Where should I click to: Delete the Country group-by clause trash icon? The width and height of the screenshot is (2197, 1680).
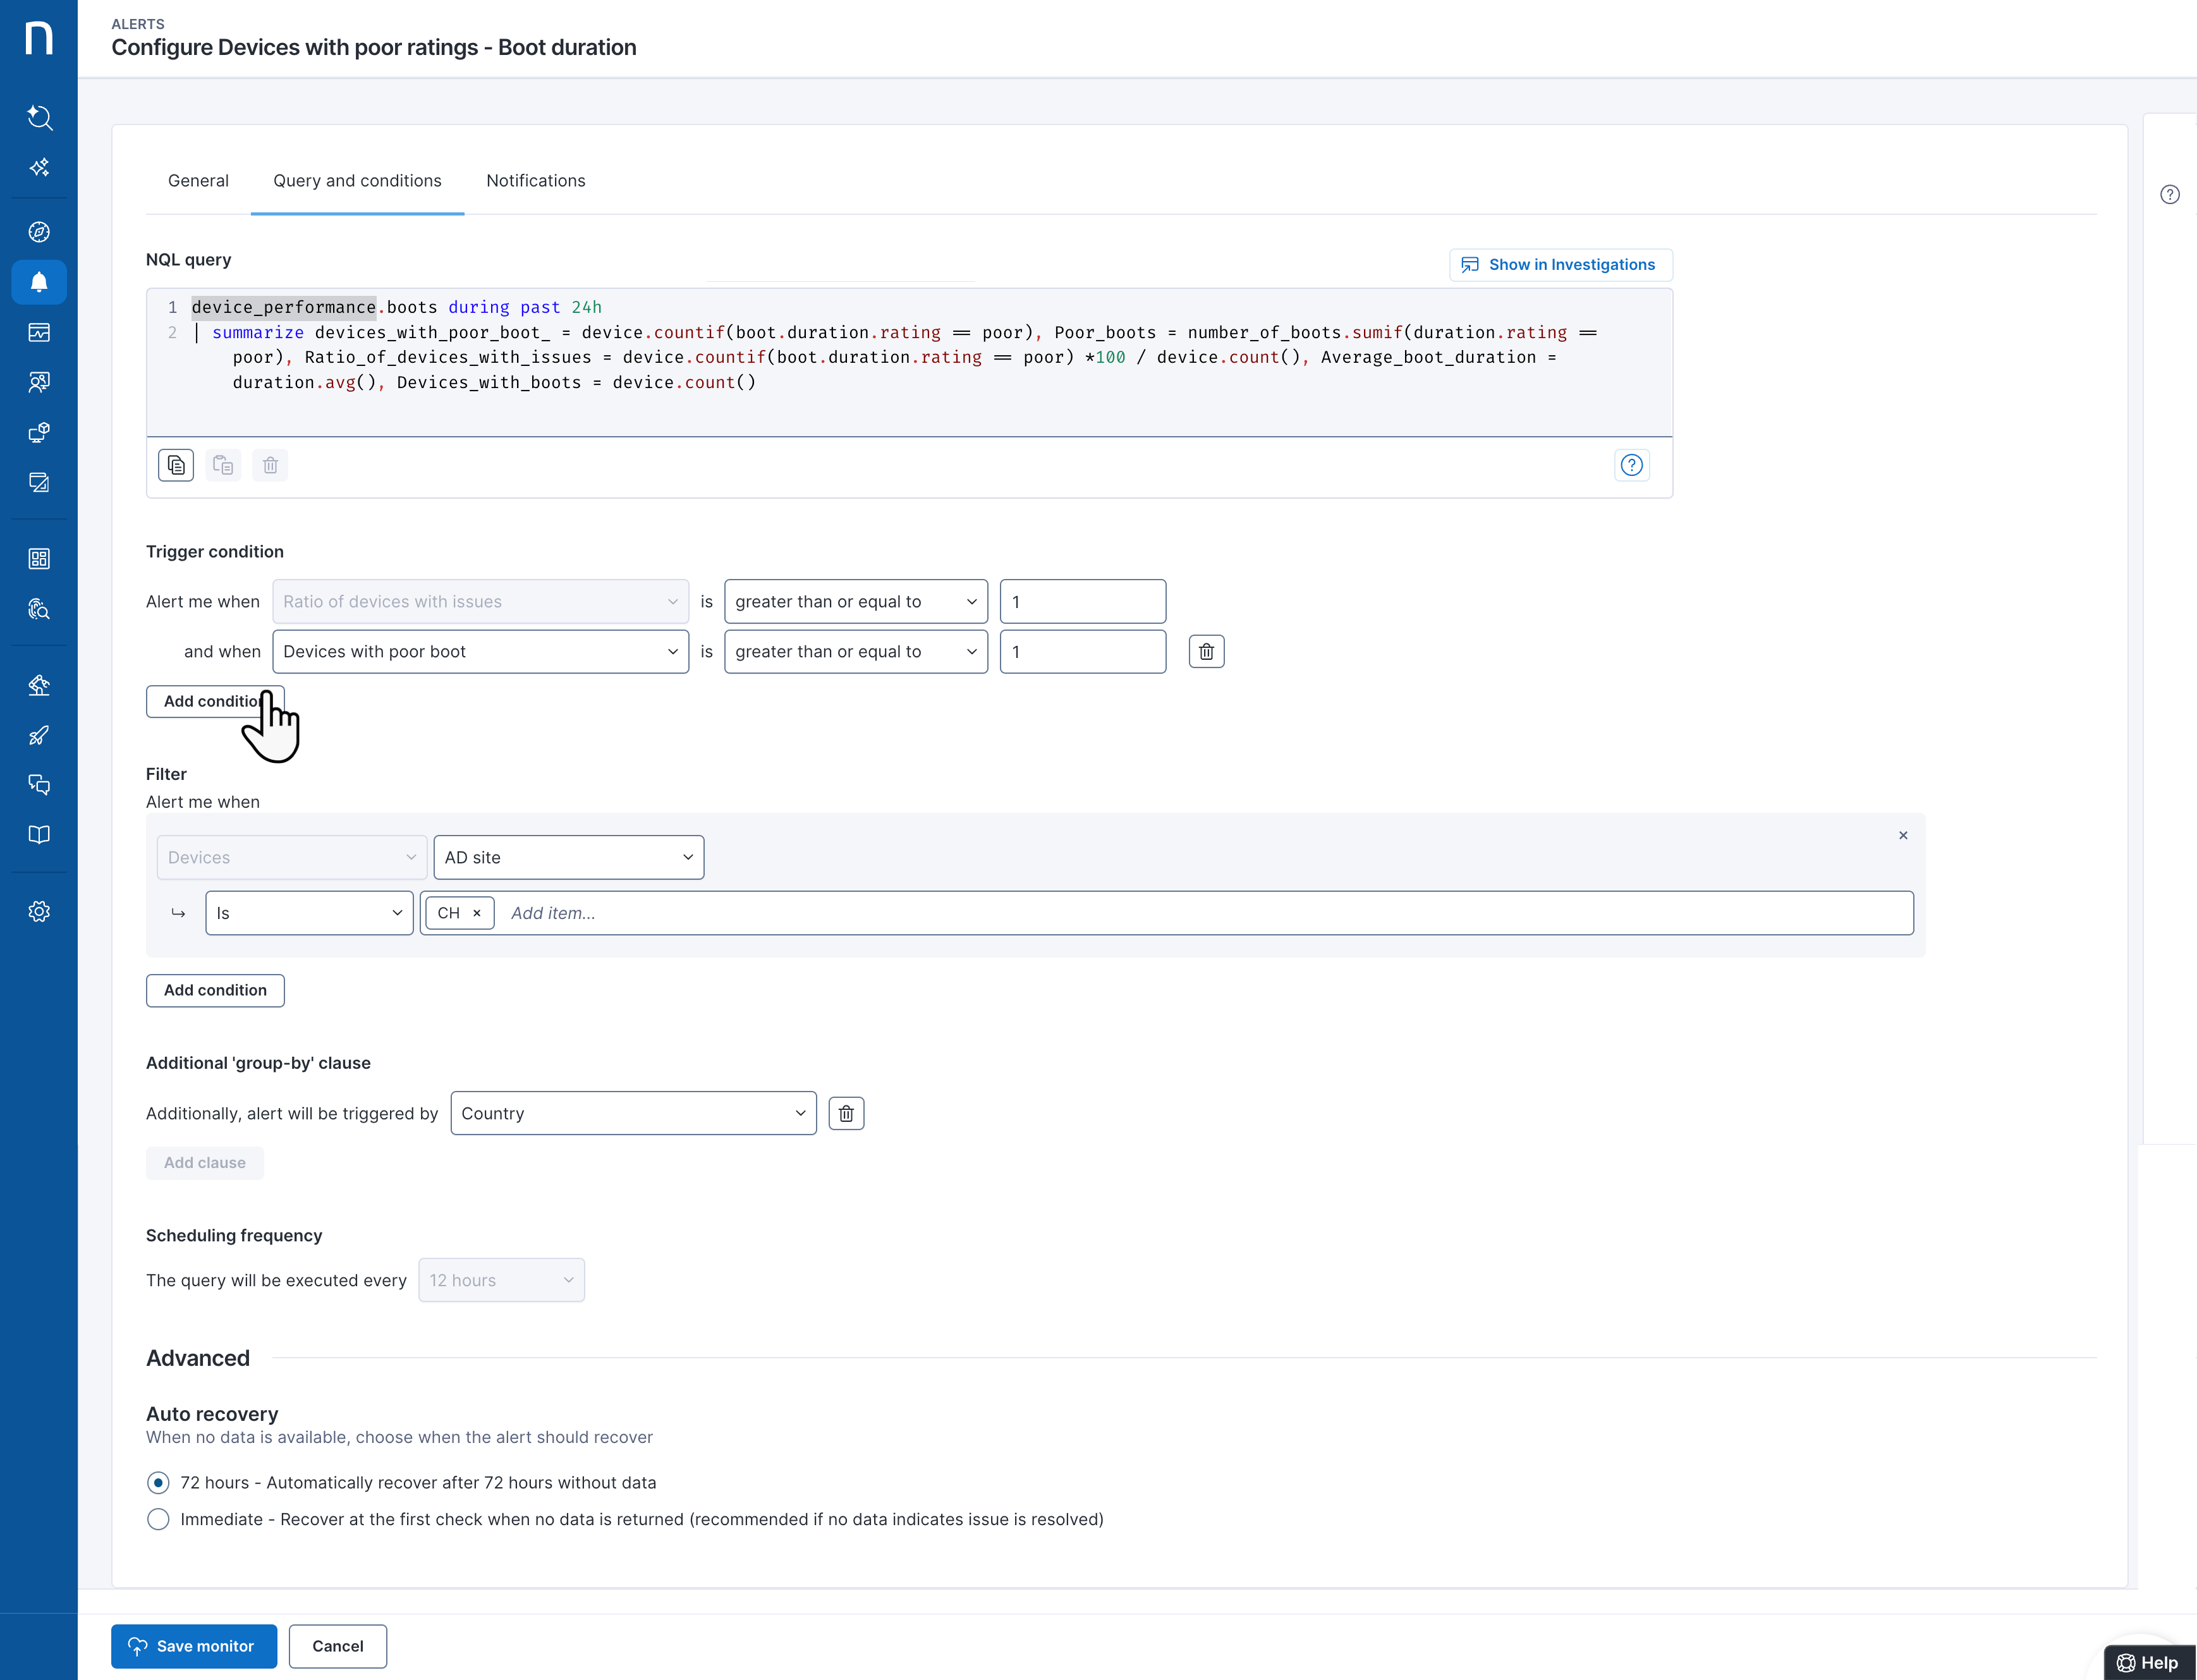click(846, 1113)
